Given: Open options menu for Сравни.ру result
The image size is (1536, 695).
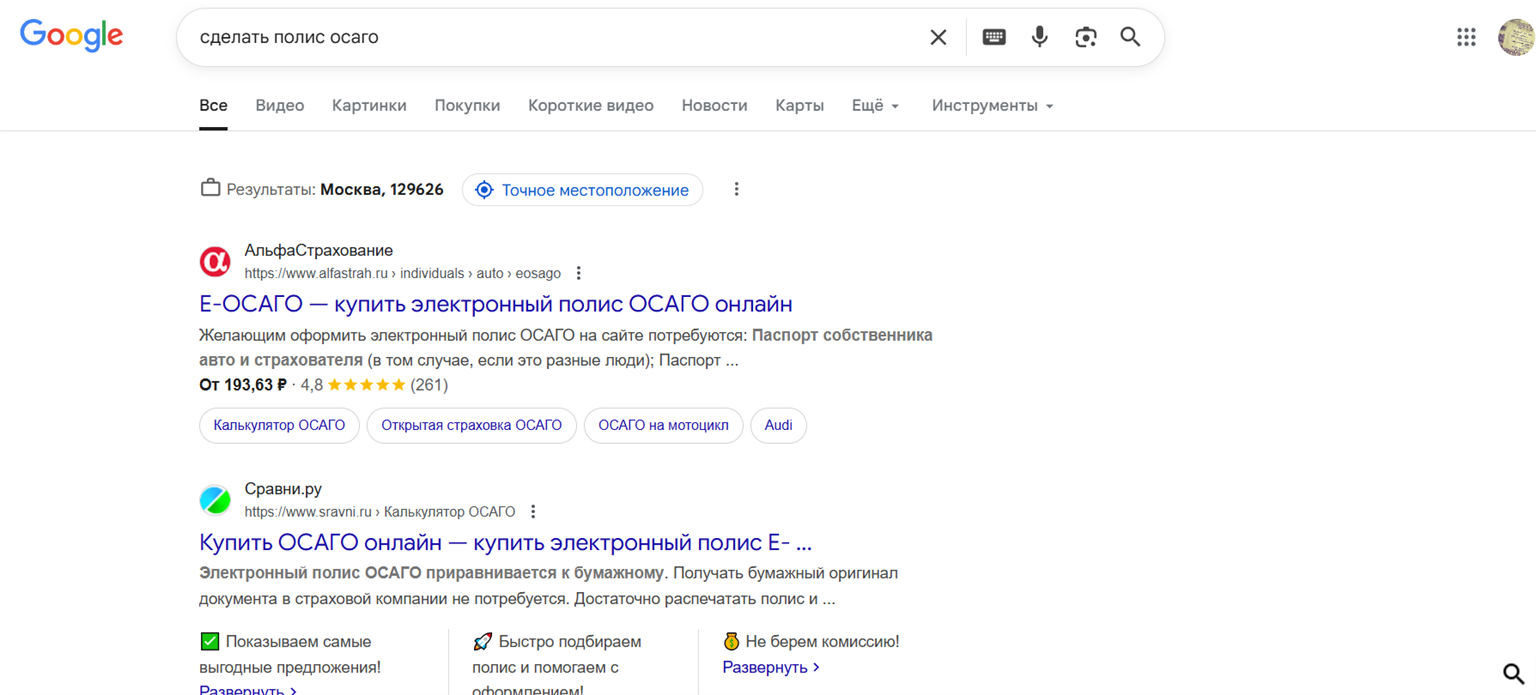Looking at the screenshot, I should pos(533,512).
